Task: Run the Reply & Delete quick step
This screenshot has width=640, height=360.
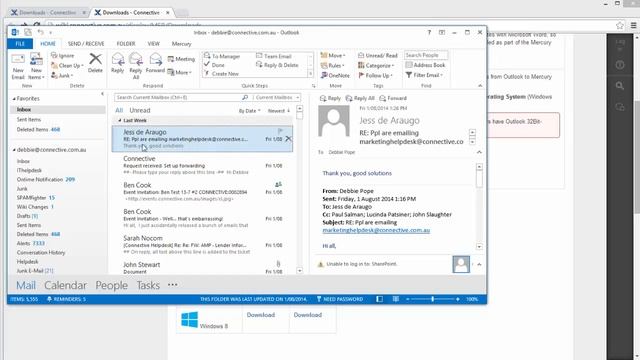Action: coord(277,65)
